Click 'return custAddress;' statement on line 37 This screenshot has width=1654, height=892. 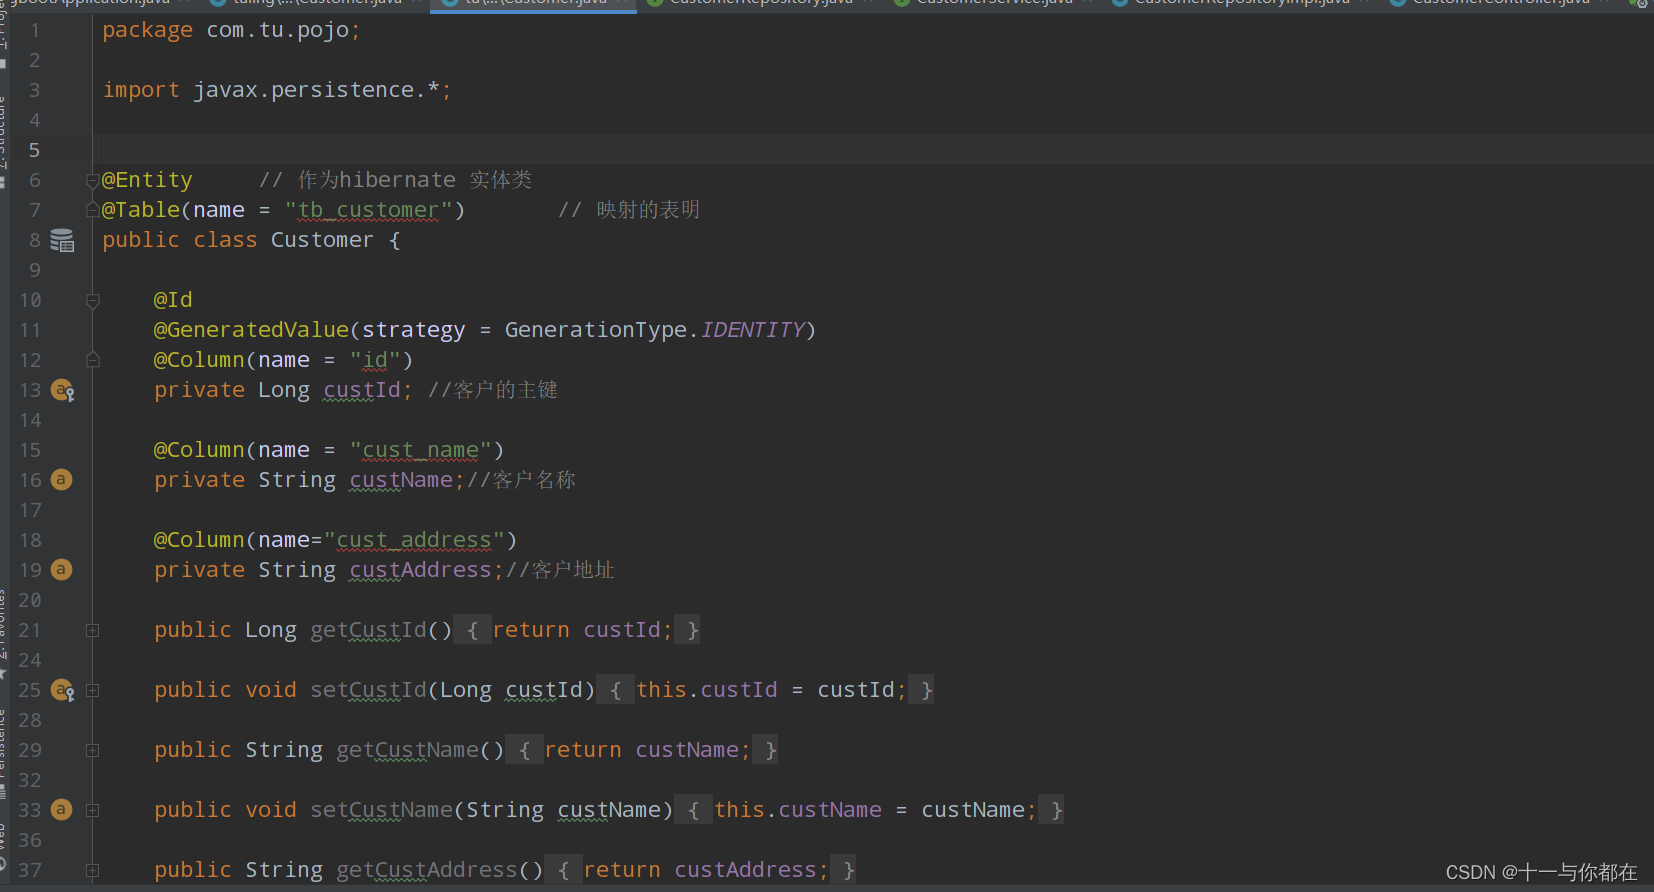pyautogui.click(x=706, y=870)
